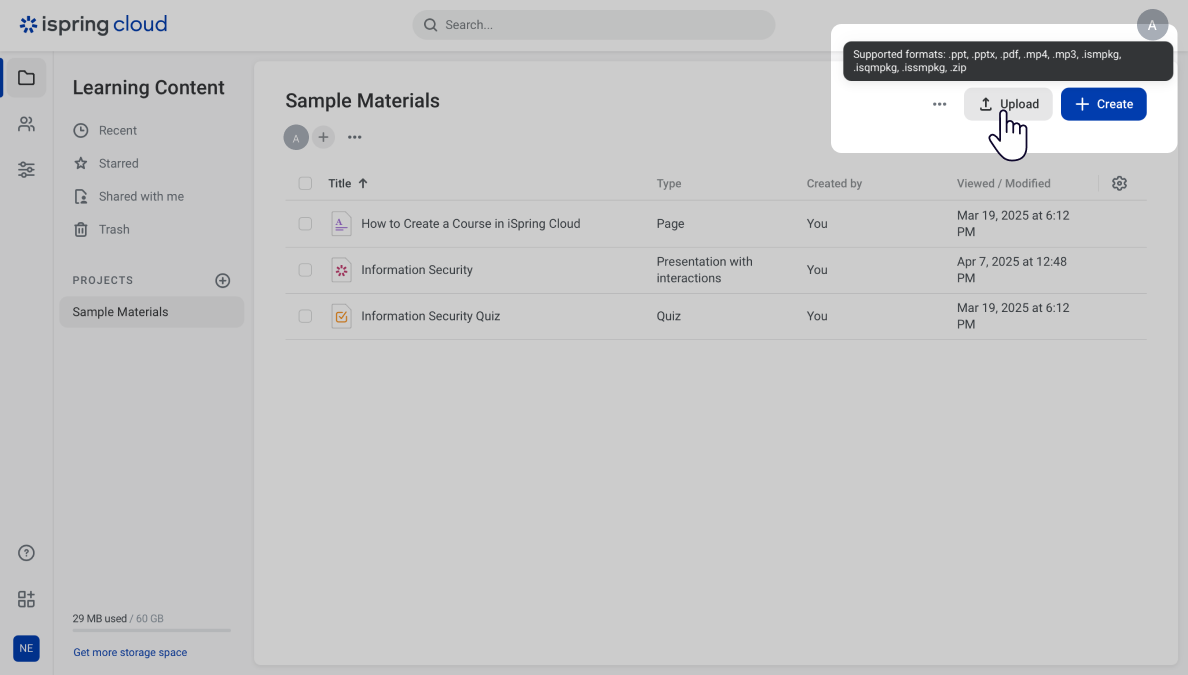1188x675 pixels.
Task: Open the more options menu beside Upload
Action: click(939, 103)
